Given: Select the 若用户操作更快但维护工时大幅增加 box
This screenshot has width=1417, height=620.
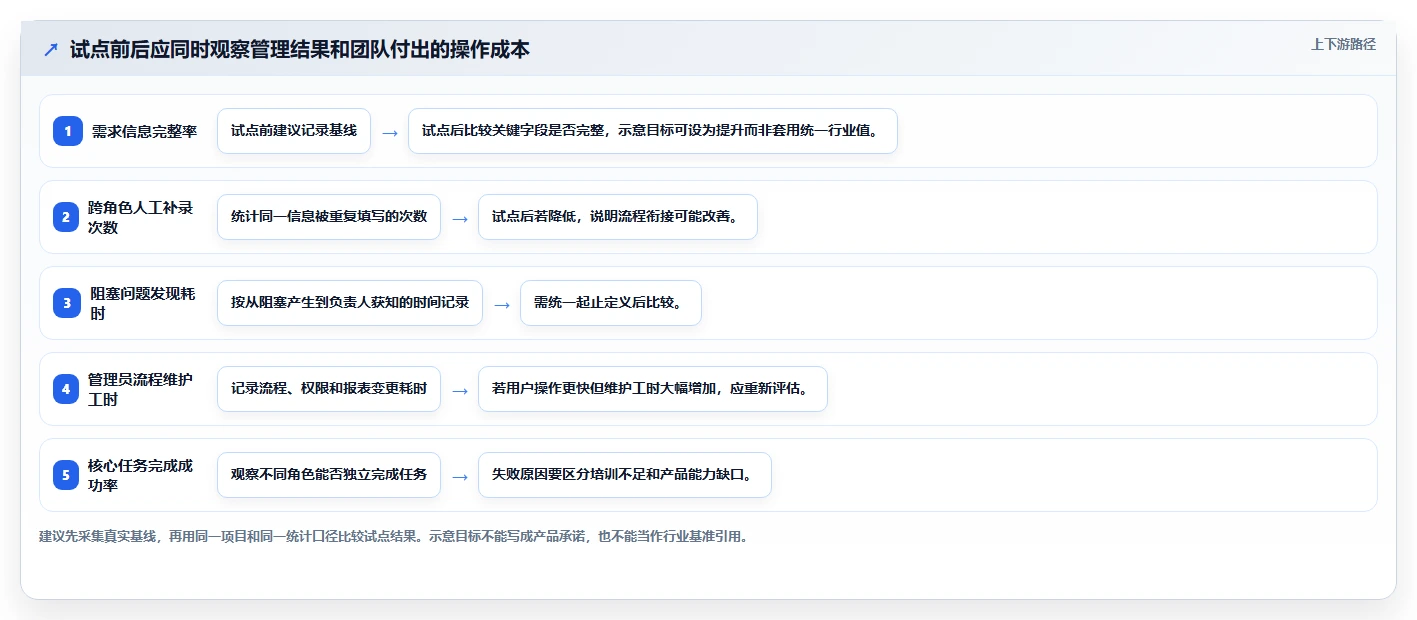Looking at the screenshot, I should (653, 389).
